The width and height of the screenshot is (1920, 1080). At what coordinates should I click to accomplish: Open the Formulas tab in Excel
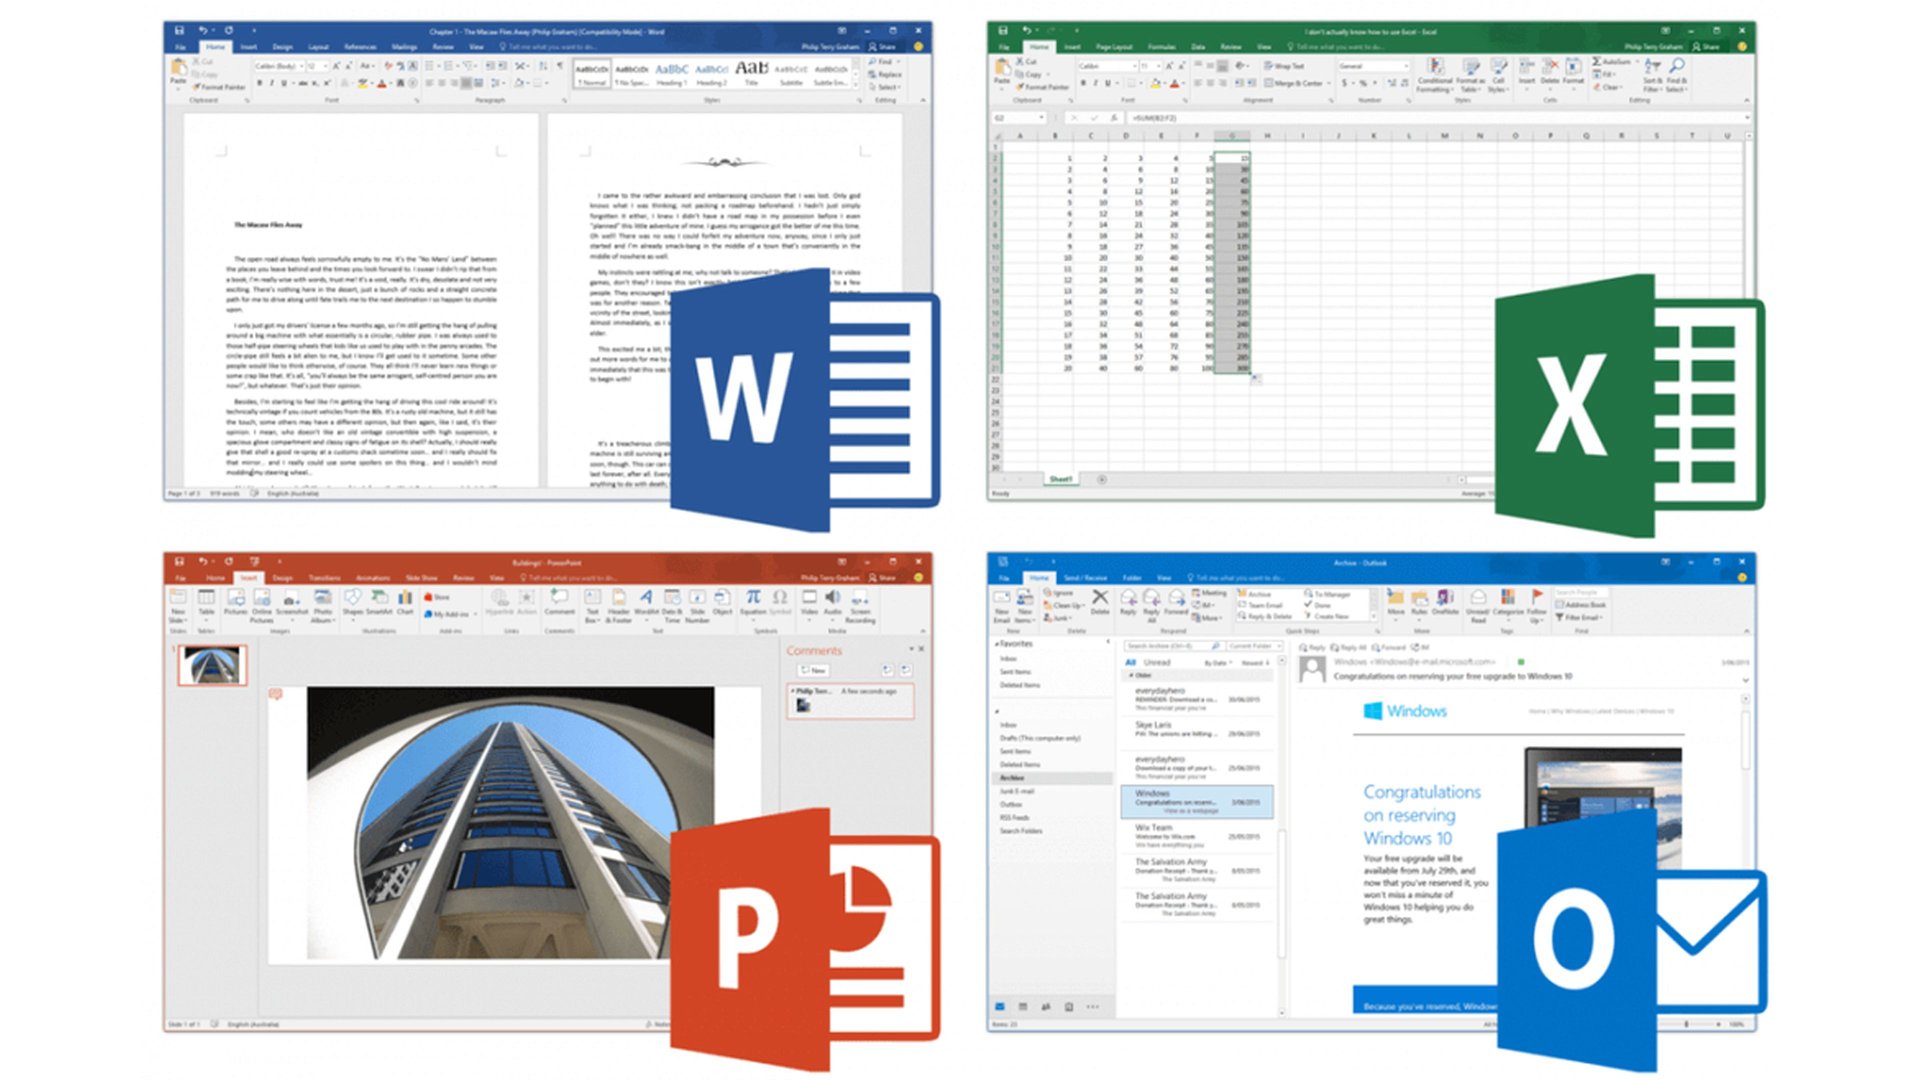coord(1161,47)
